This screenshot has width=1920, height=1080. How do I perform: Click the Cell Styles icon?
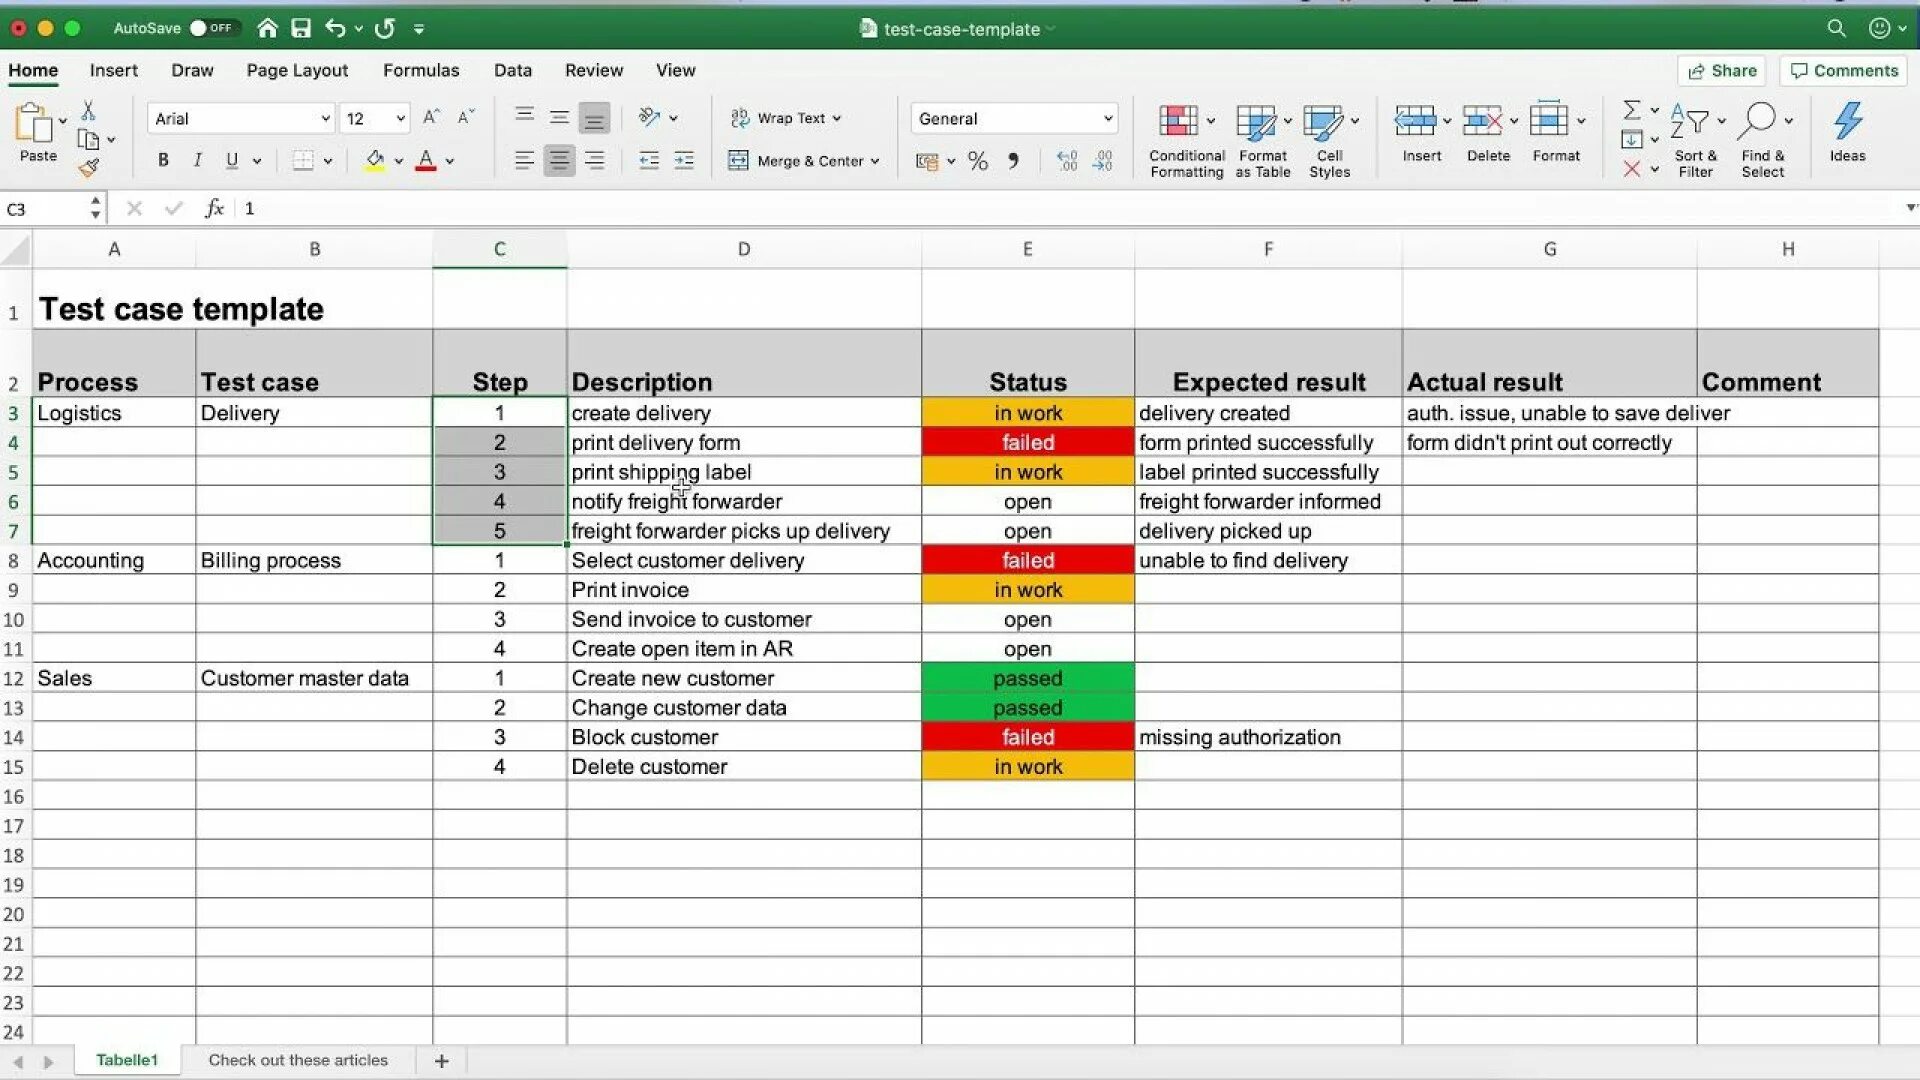[x=1329, y=136]
